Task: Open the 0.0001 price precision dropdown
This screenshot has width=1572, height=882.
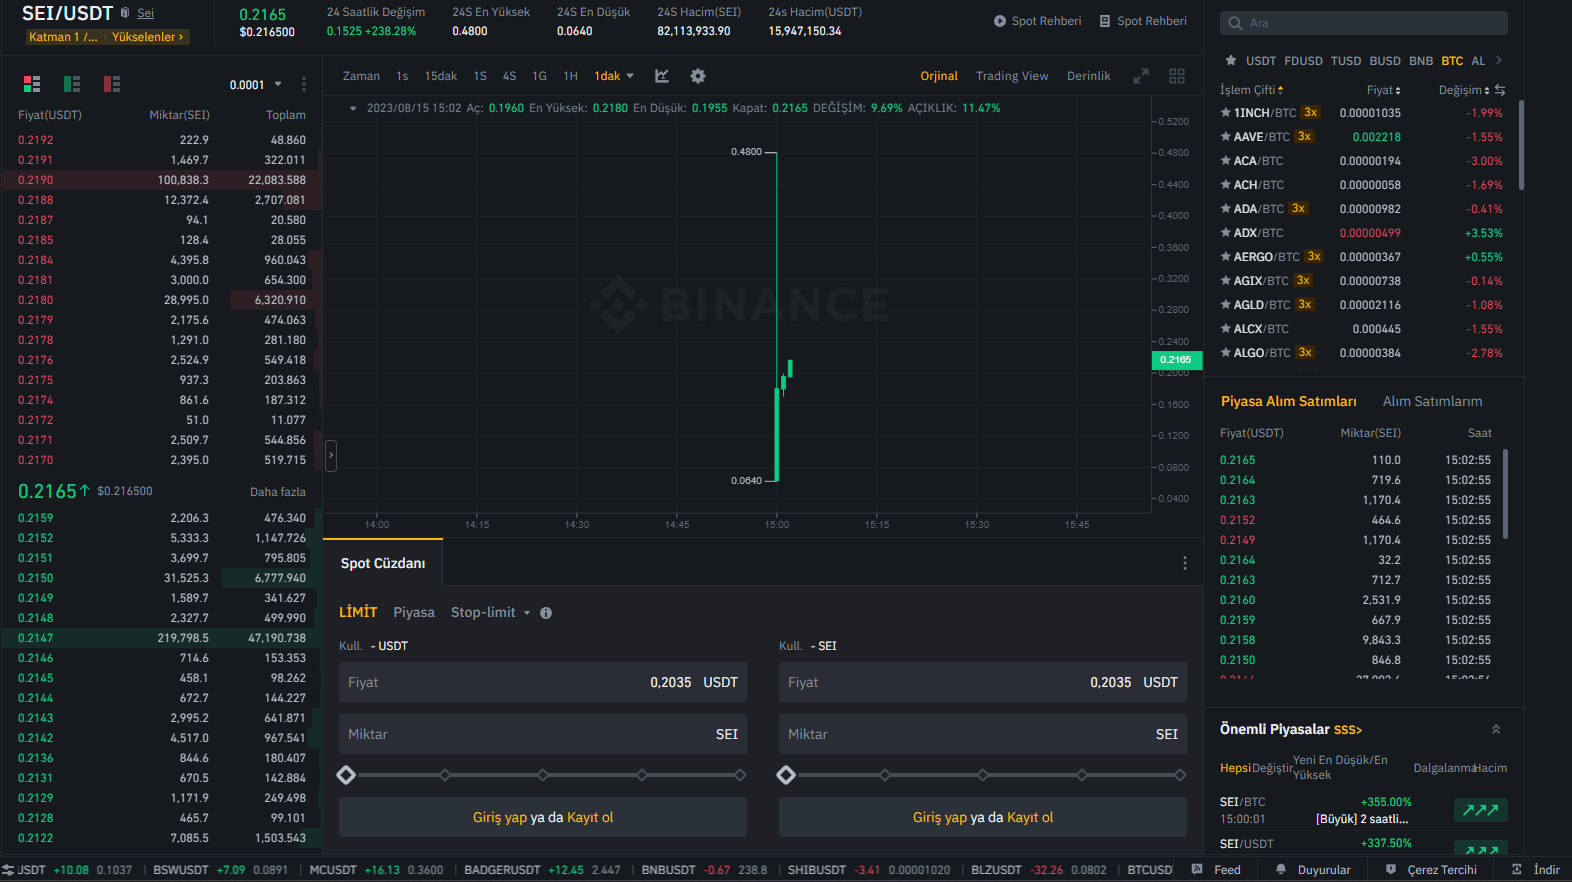Action: (x=256, y=85)
